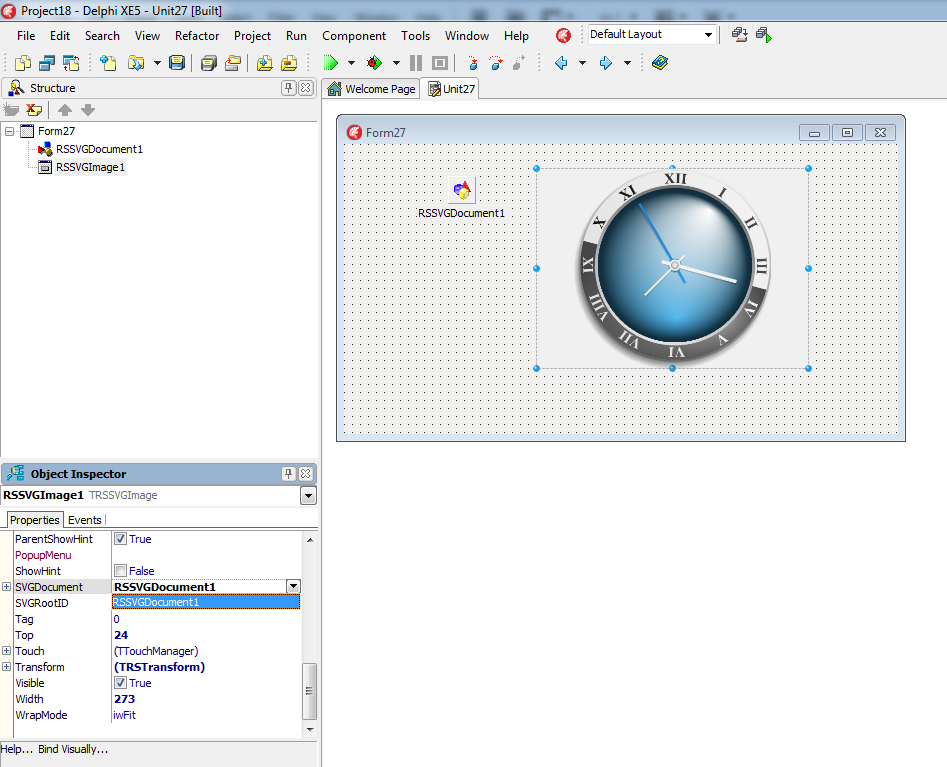Click the Pause program icon
The height and width of the screenshot is (767, 947).
pyautogui.click(x=416, y=63)
